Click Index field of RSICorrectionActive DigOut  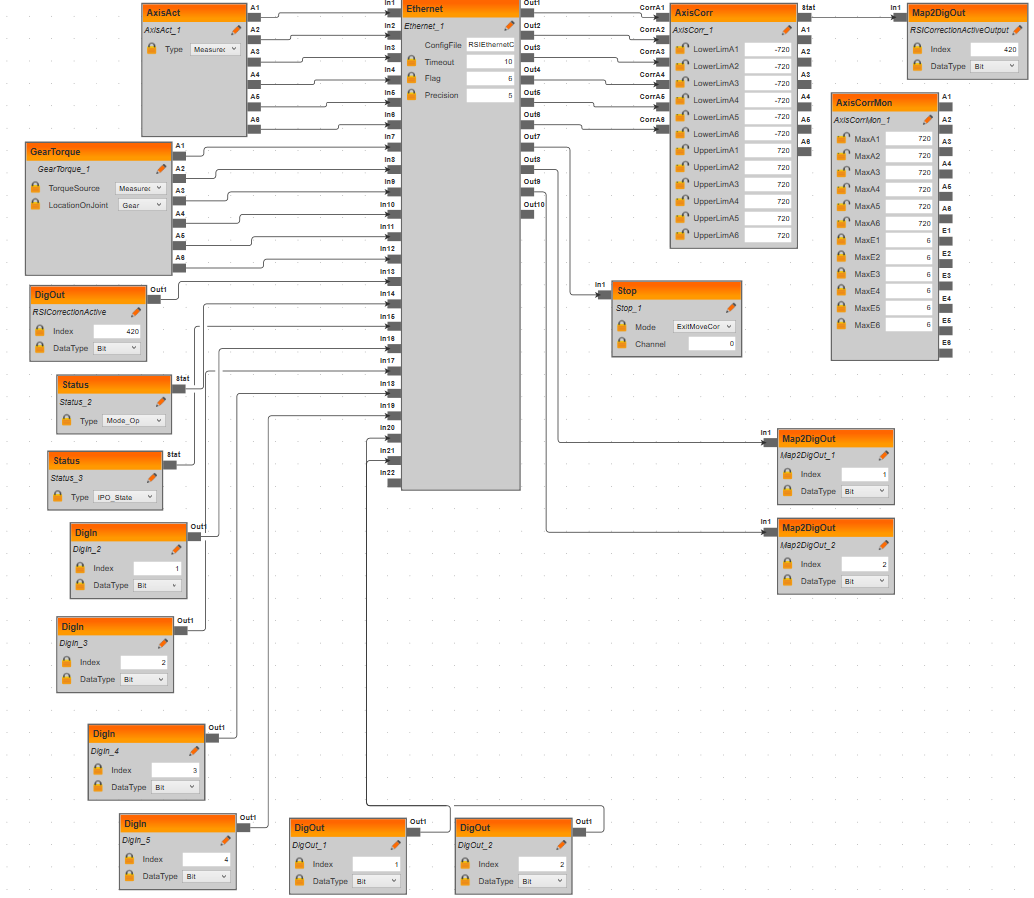[x=117, y=331]
